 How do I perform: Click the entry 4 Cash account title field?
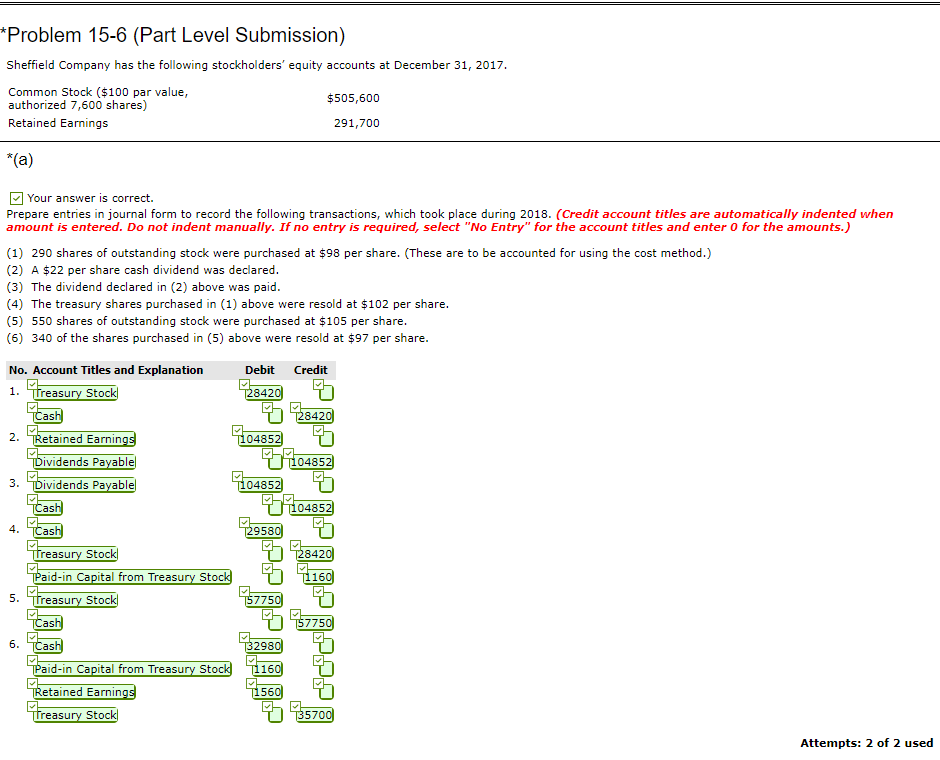click(x=45, y=530)
